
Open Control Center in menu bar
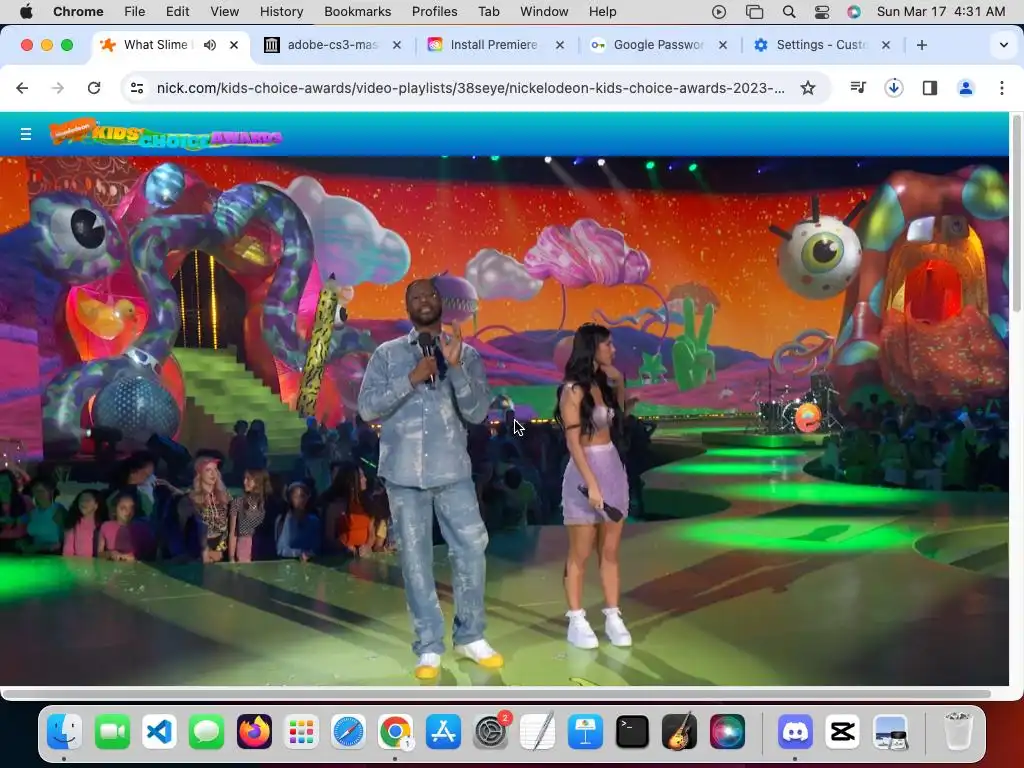[822, 11]
